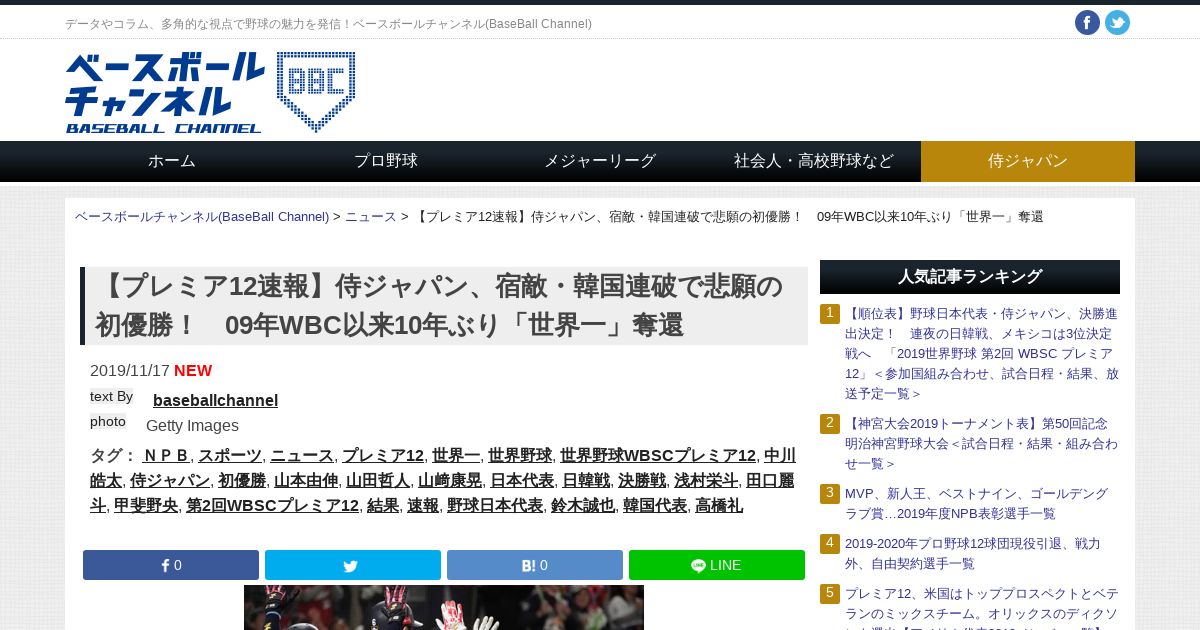Open the 高橋礼 tag link

click(719, 505)
